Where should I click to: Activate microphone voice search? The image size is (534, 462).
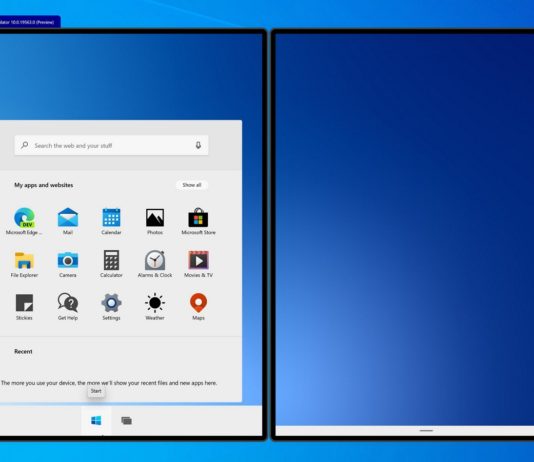click(198, 145)
